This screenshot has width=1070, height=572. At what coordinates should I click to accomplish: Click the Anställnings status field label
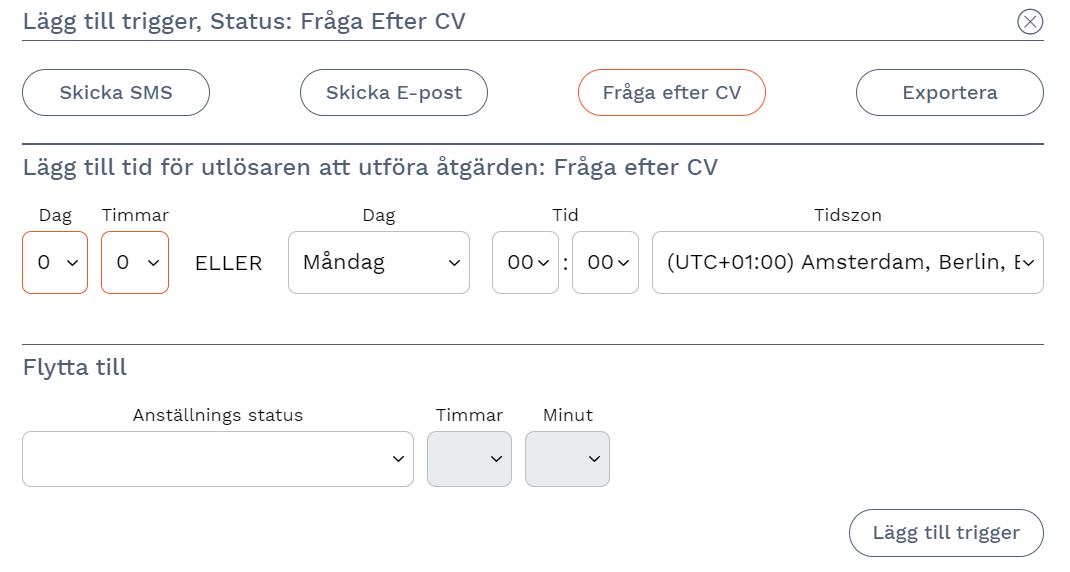tap(218, 415)
